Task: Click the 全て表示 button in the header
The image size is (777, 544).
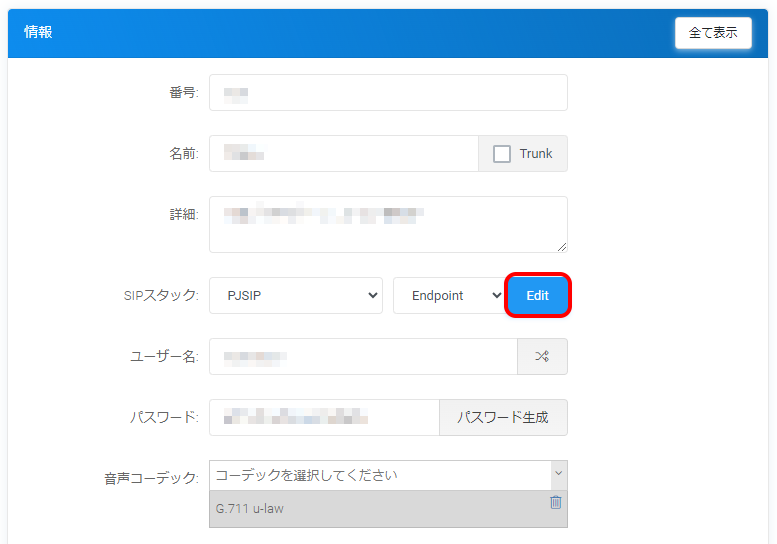Action: point(713,33)
